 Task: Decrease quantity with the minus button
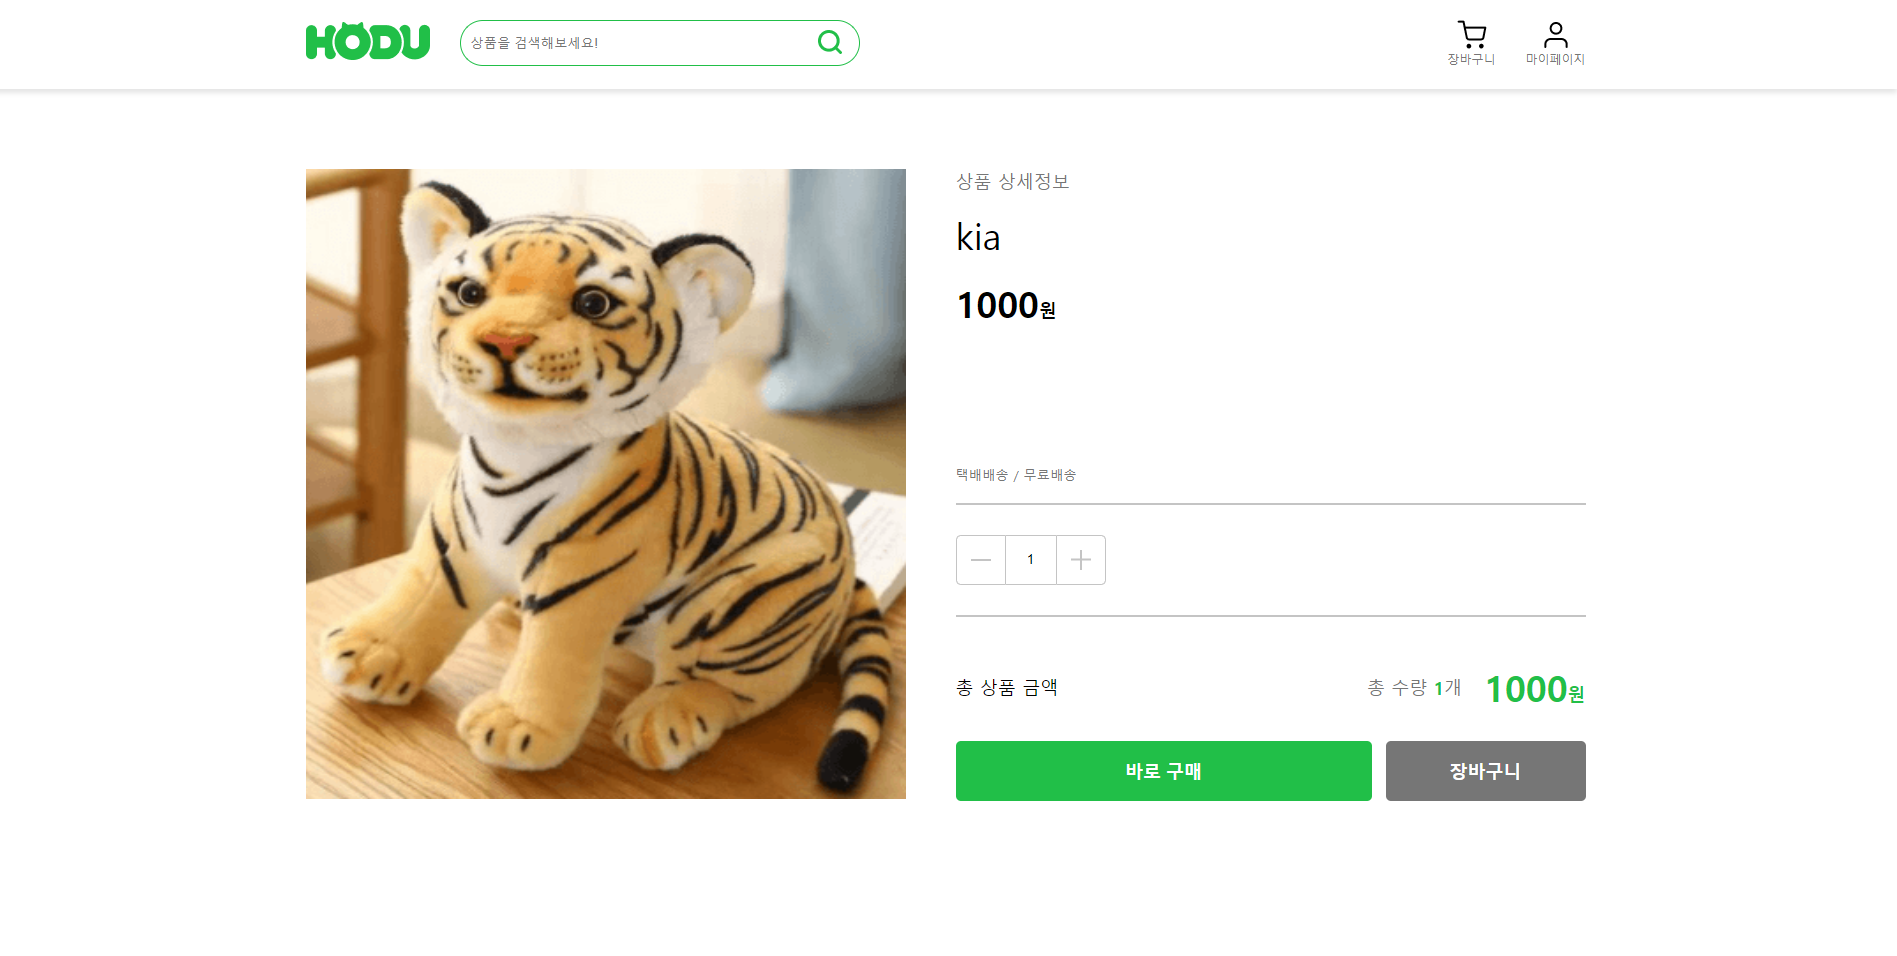tap(980, 560)
